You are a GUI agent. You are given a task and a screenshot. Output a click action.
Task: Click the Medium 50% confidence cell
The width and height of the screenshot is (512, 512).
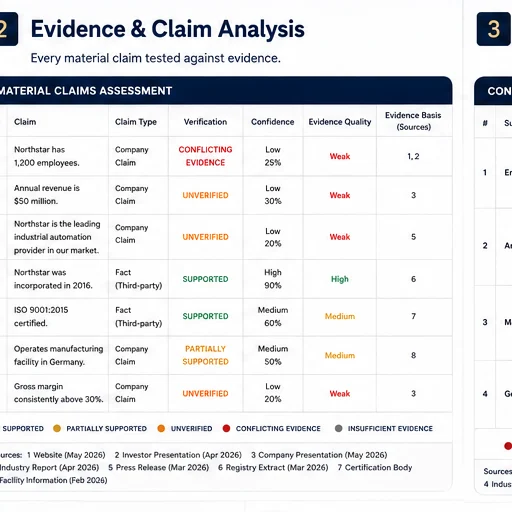pos(273,355)
